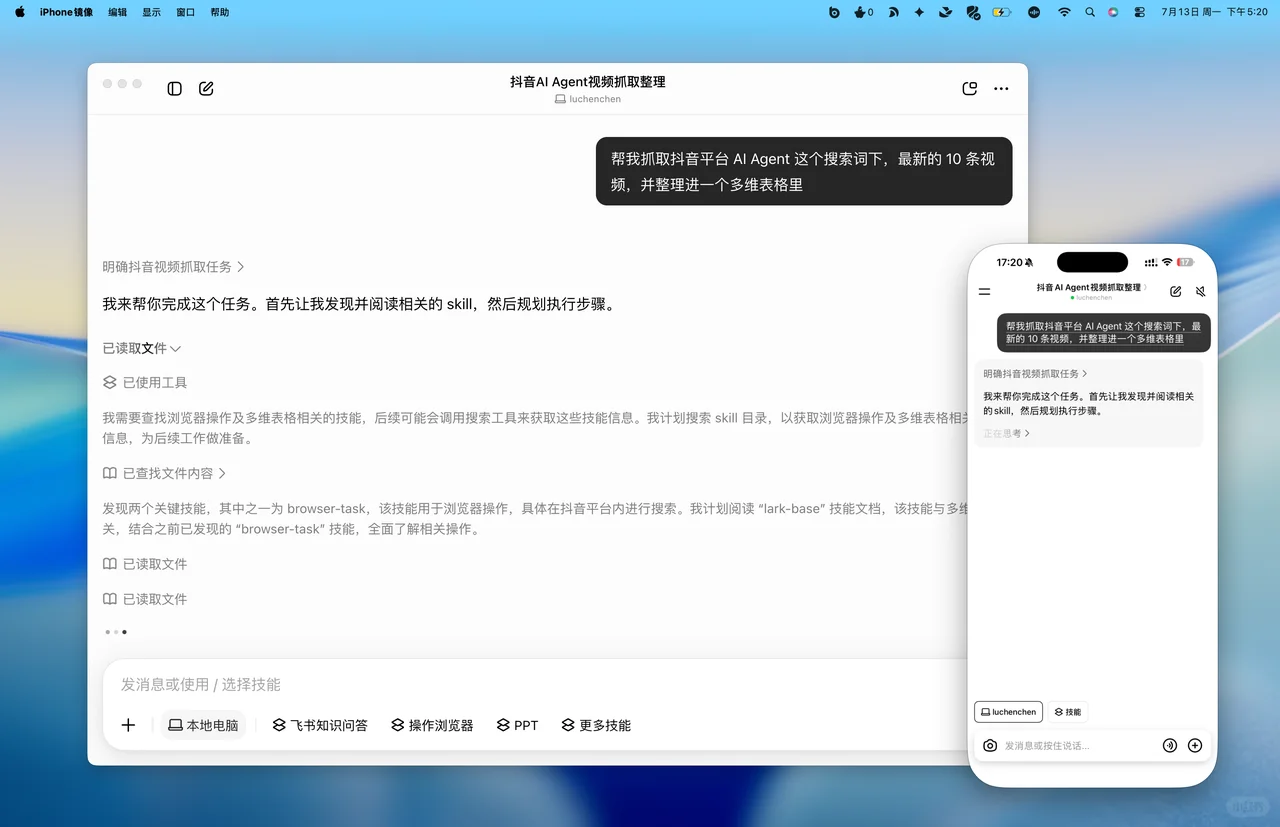This screenshot has width=1280, height=827.
Task: Open the battery status in the menu bar
Action: [x=1002, y=12]
